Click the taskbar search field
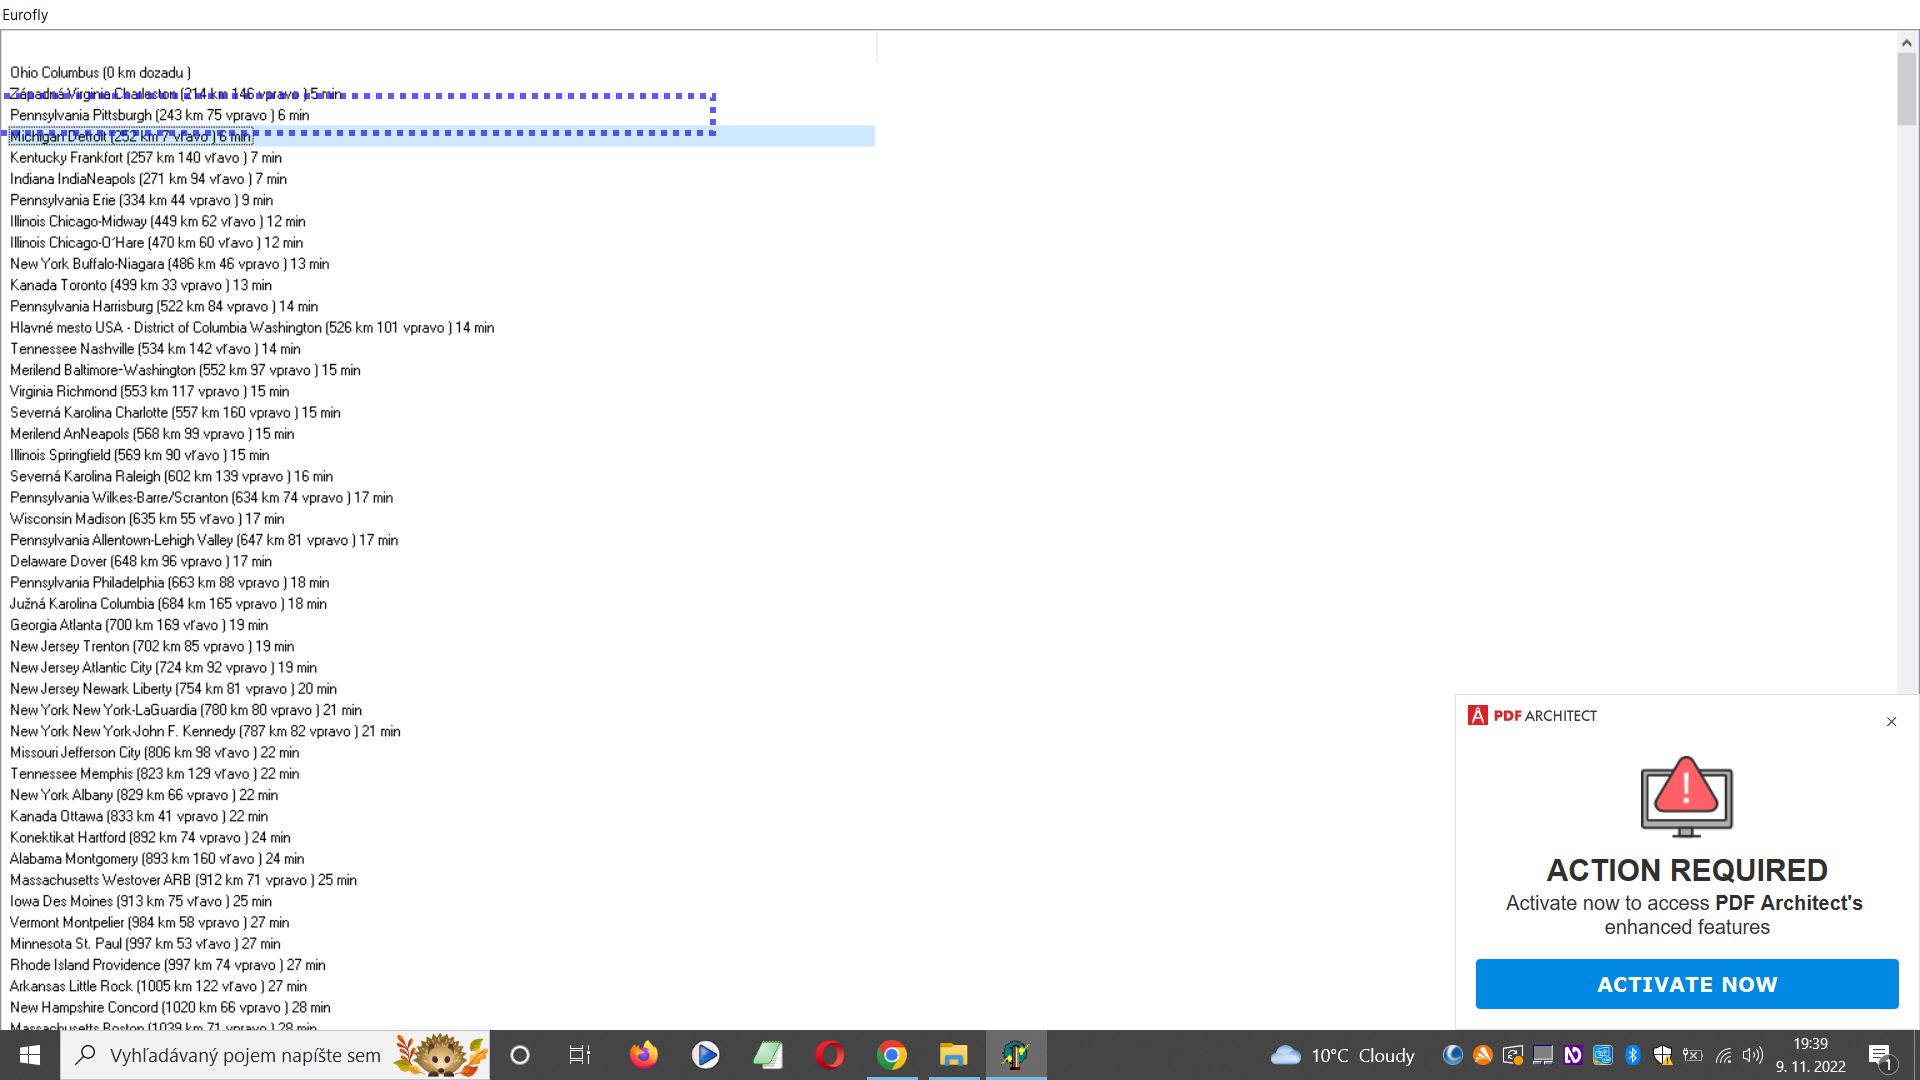This screenshot has width=1920, height=1080. pyautogui.click(x=275, y=1055)
